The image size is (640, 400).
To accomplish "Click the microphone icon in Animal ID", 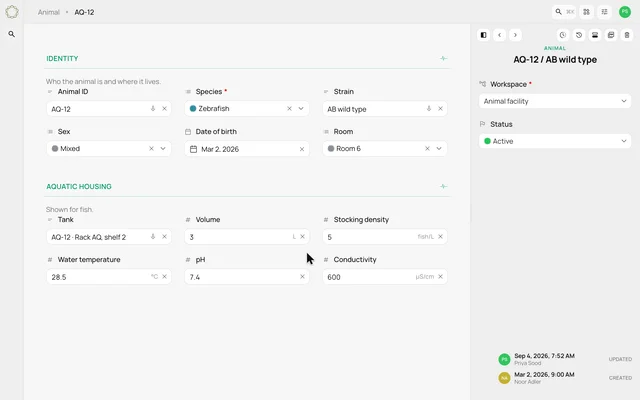I will 153,109.
